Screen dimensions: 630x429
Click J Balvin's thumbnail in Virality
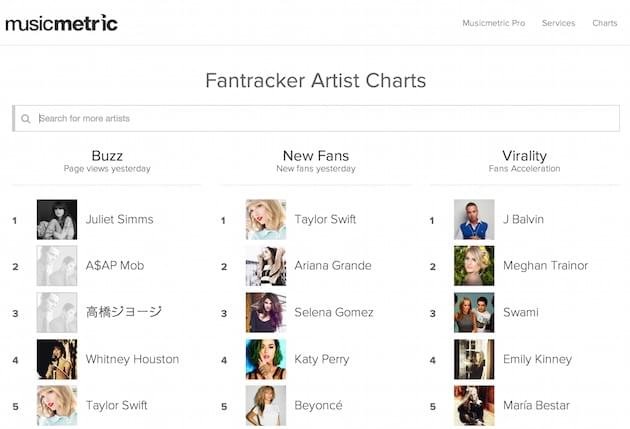point(474,219)
